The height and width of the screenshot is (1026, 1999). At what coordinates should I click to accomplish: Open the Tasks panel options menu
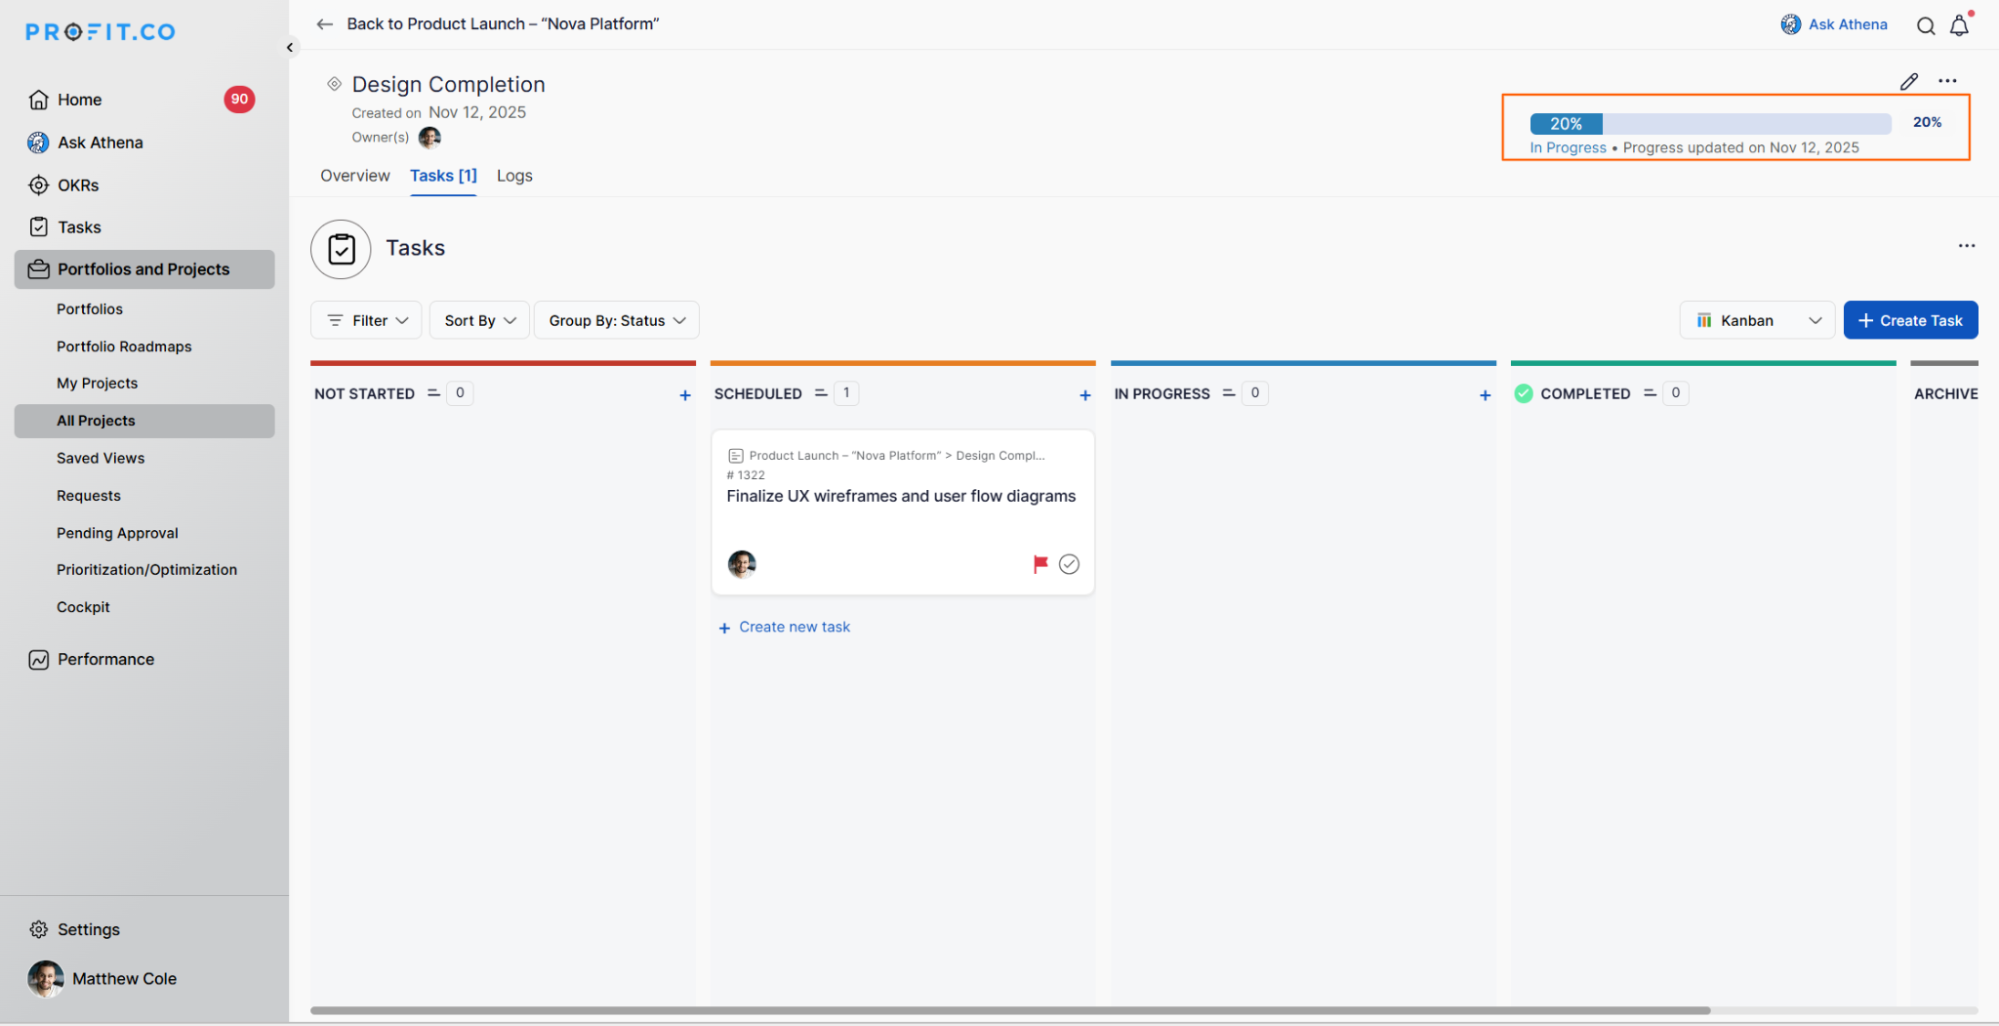(1966, 245)
